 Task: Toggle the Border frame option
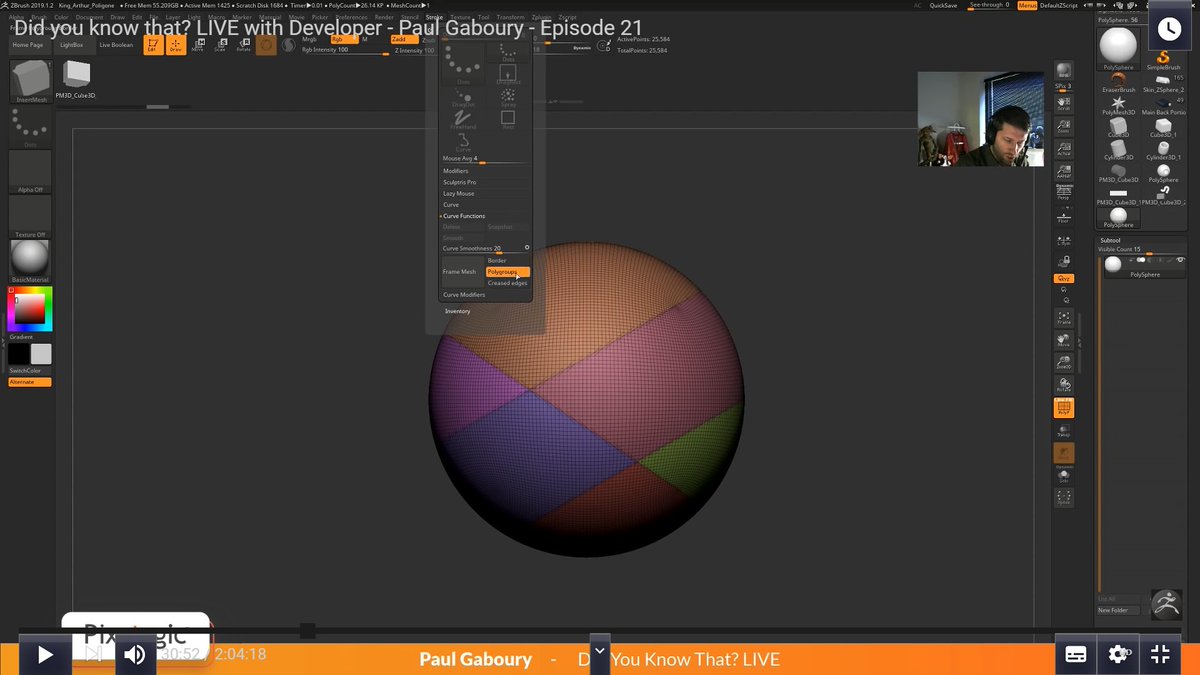point(508,261)
